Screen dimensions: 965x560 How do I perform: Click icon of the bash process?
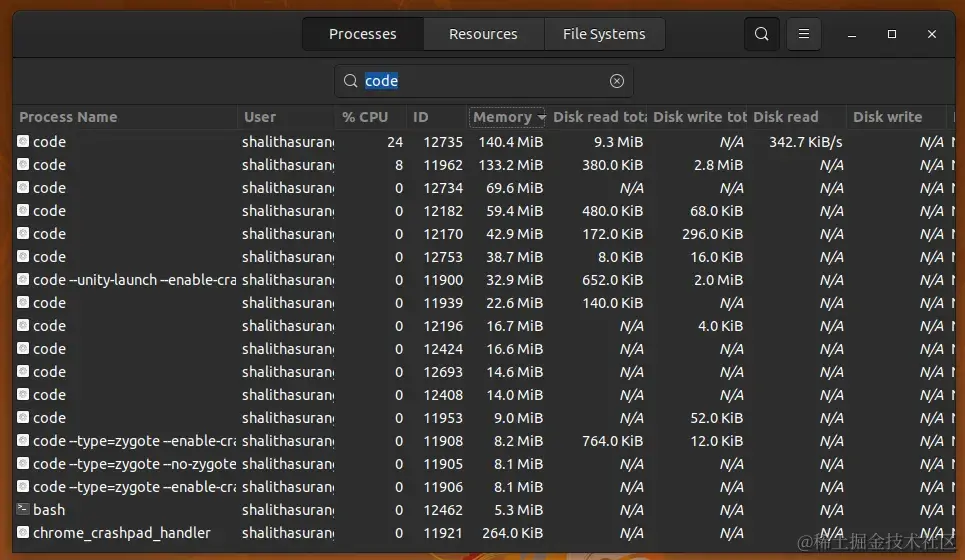pyautogui.click(x=23, y=509)
